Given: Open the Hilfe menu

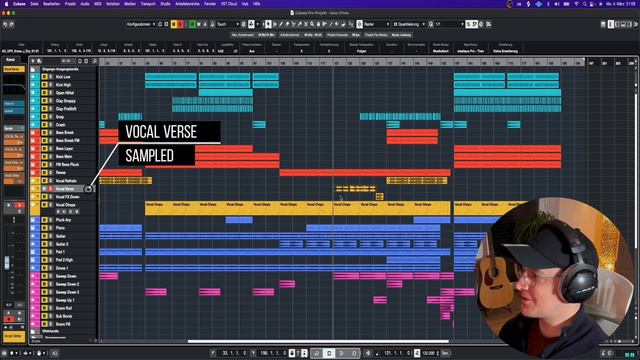Looking at the screenshot, I should (256, 4).
